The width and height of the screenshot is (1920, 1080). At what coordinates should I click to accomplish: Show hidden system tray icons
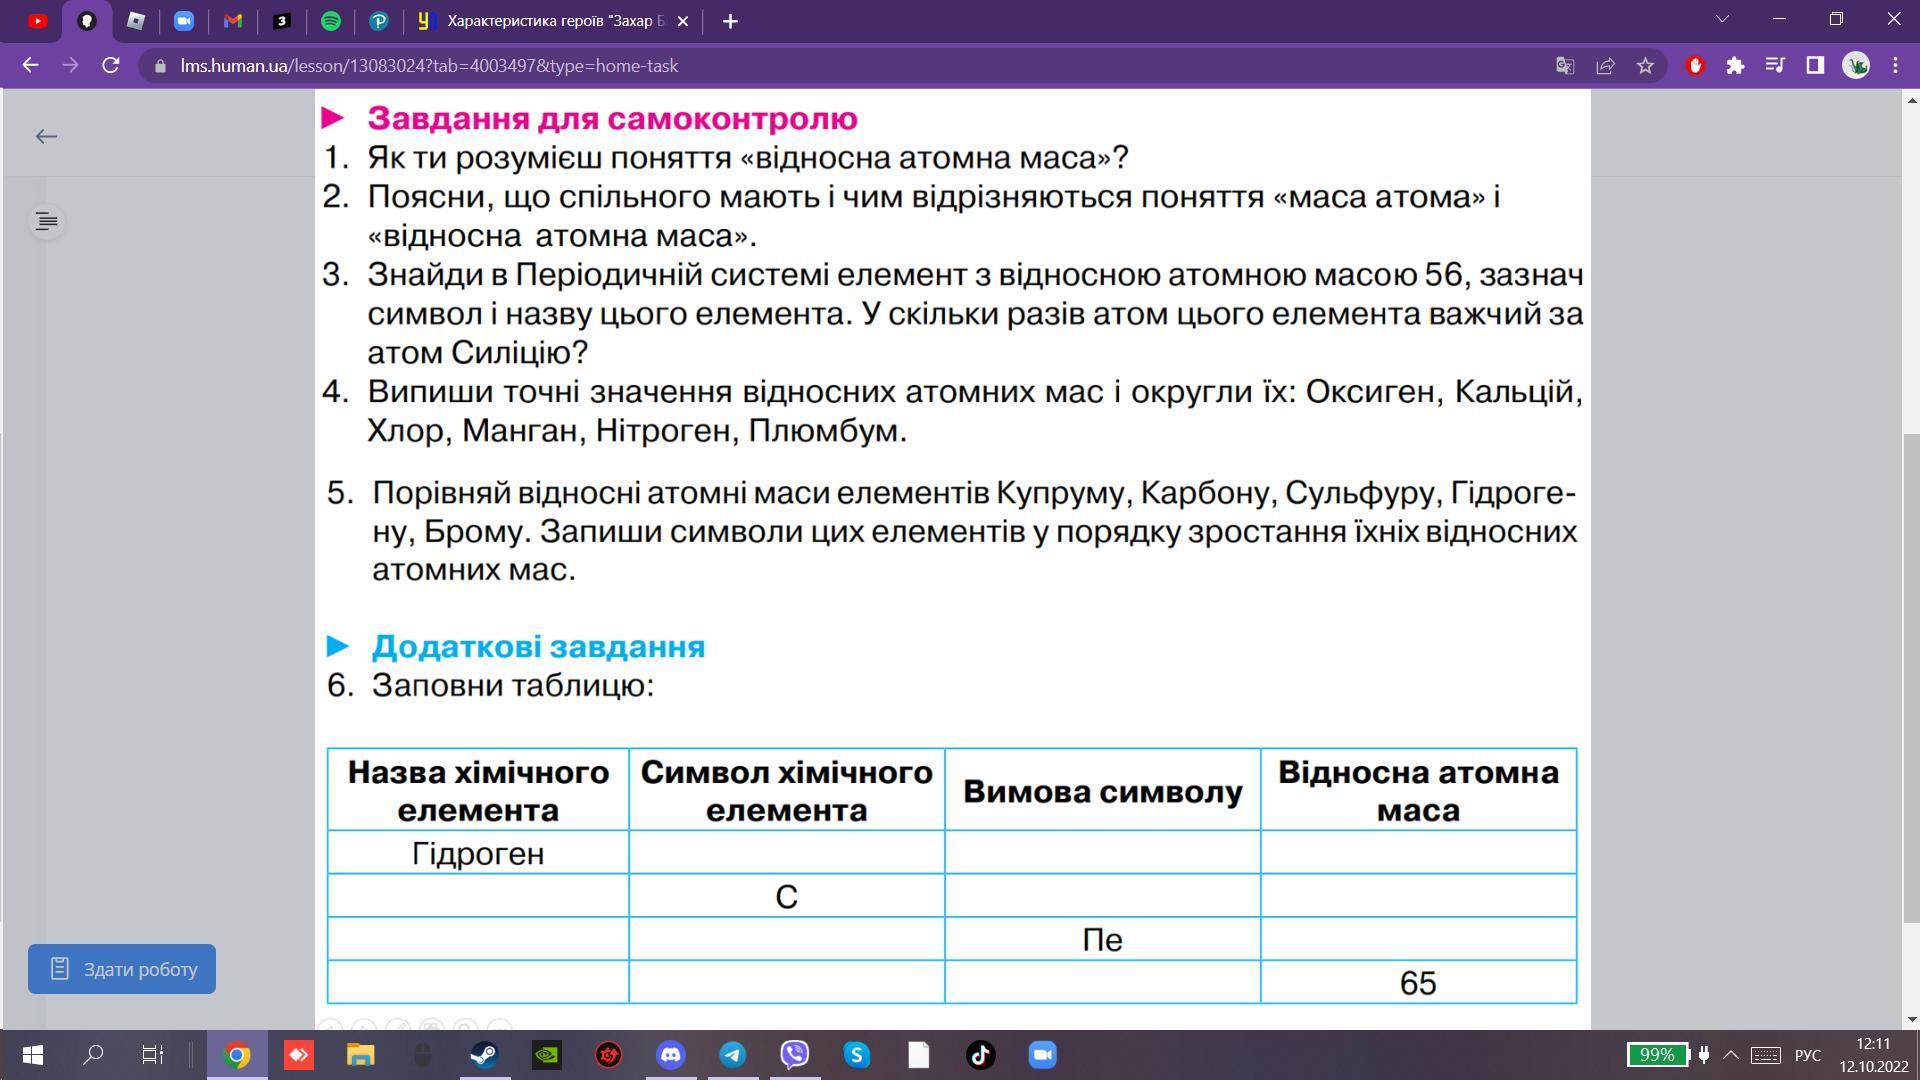(1730, 1055)
